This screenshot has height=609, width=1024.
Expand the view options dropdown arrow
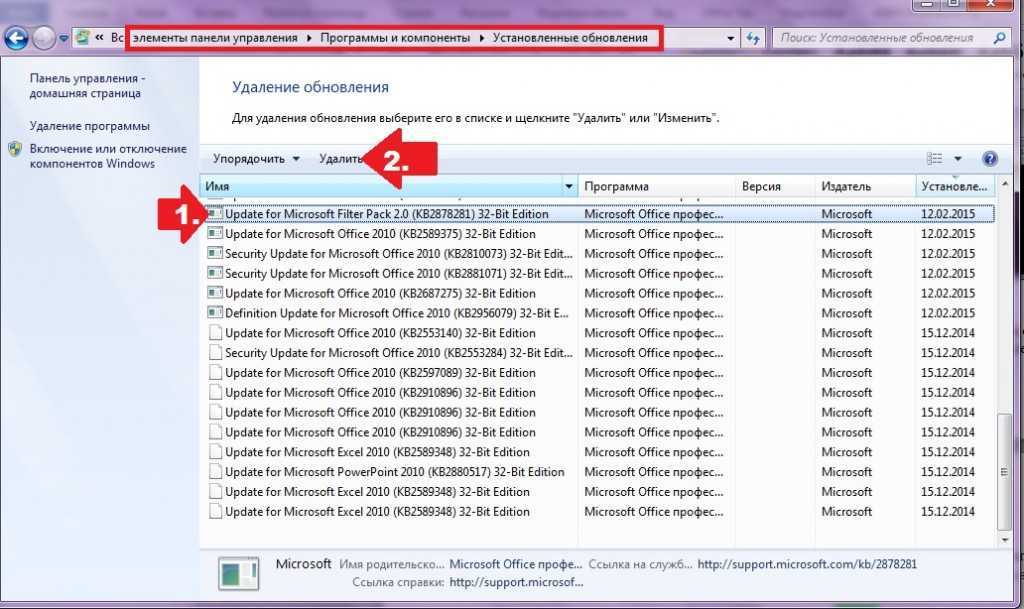(958, 159)
